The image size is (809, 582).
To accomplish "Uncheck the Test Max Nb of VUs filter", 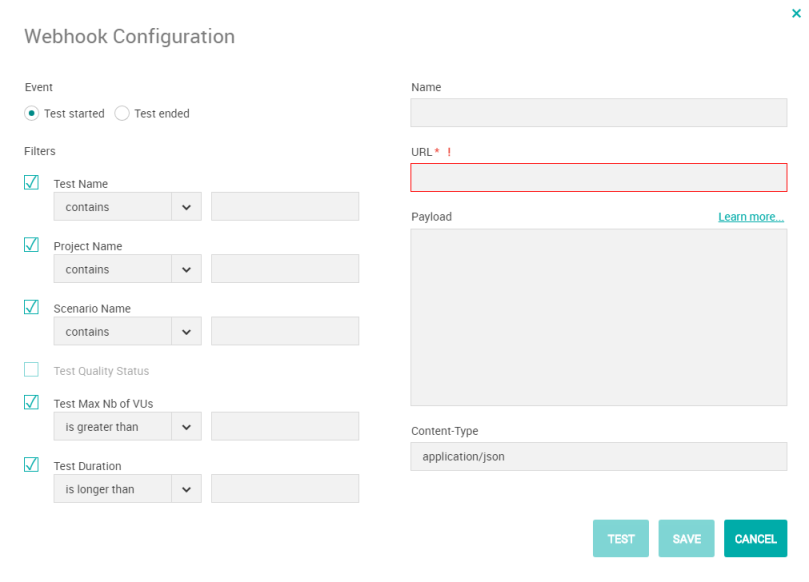I will click(31, 401).
